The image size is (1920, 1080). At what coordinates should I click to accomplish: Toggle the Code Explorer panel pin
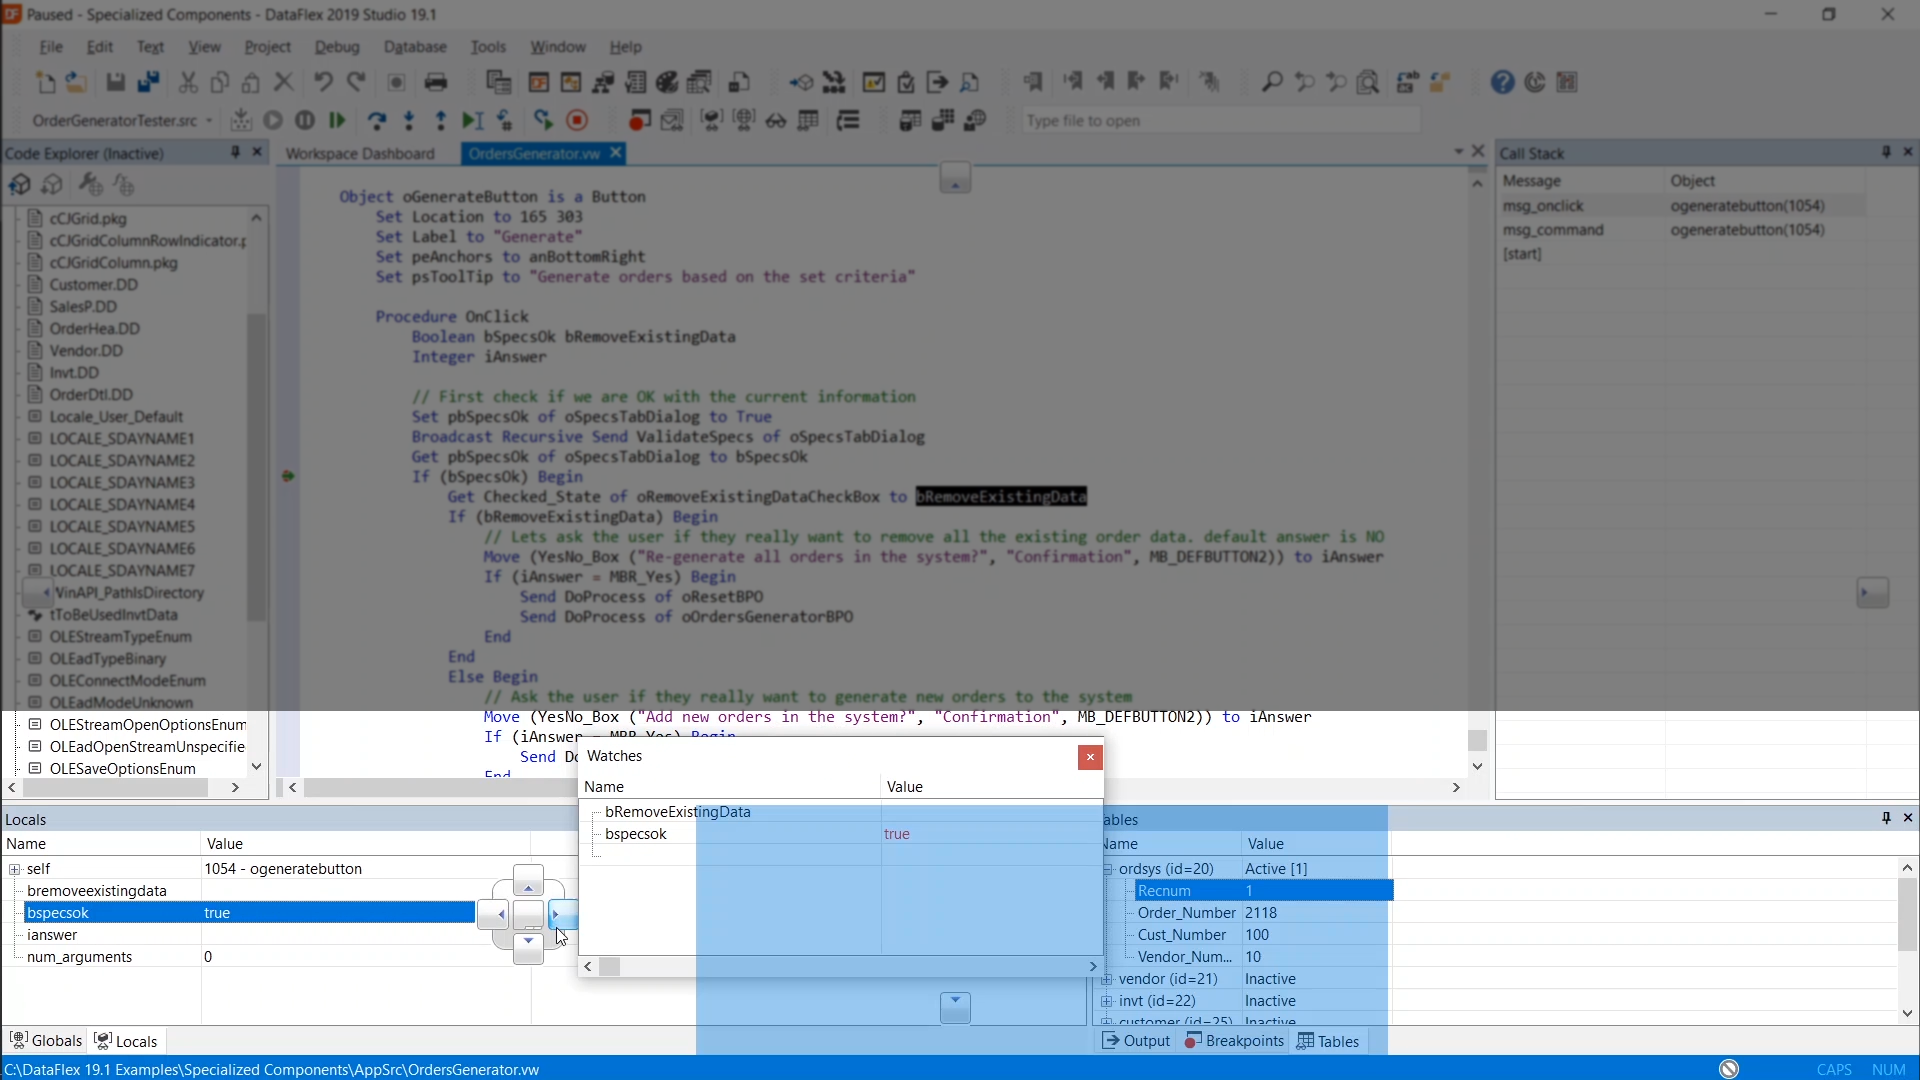click(x=235, y=152)
